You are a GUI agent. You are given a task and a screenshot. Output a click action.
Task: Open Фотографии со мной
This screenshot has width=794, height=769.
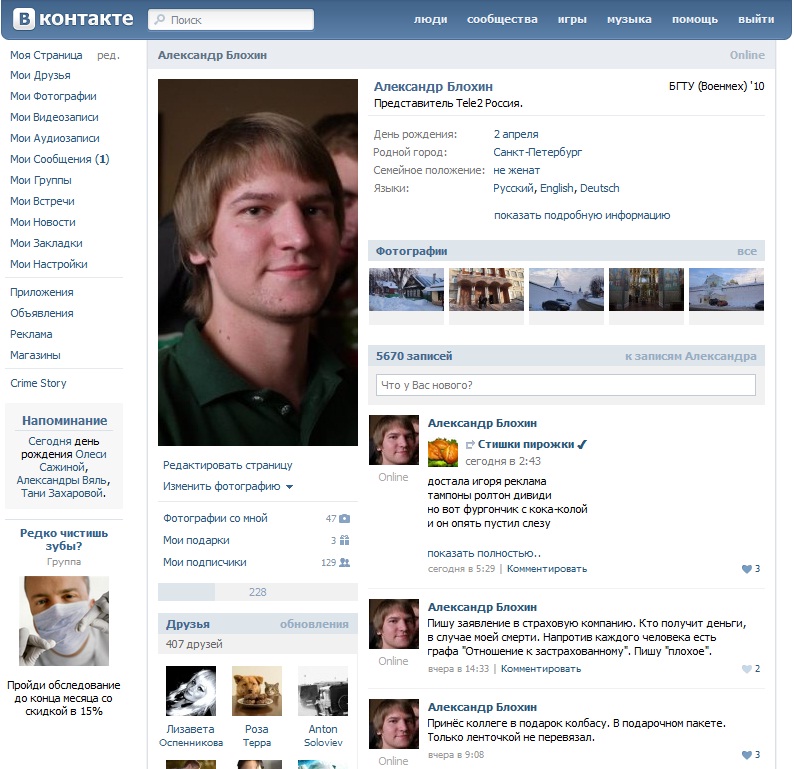215,518
